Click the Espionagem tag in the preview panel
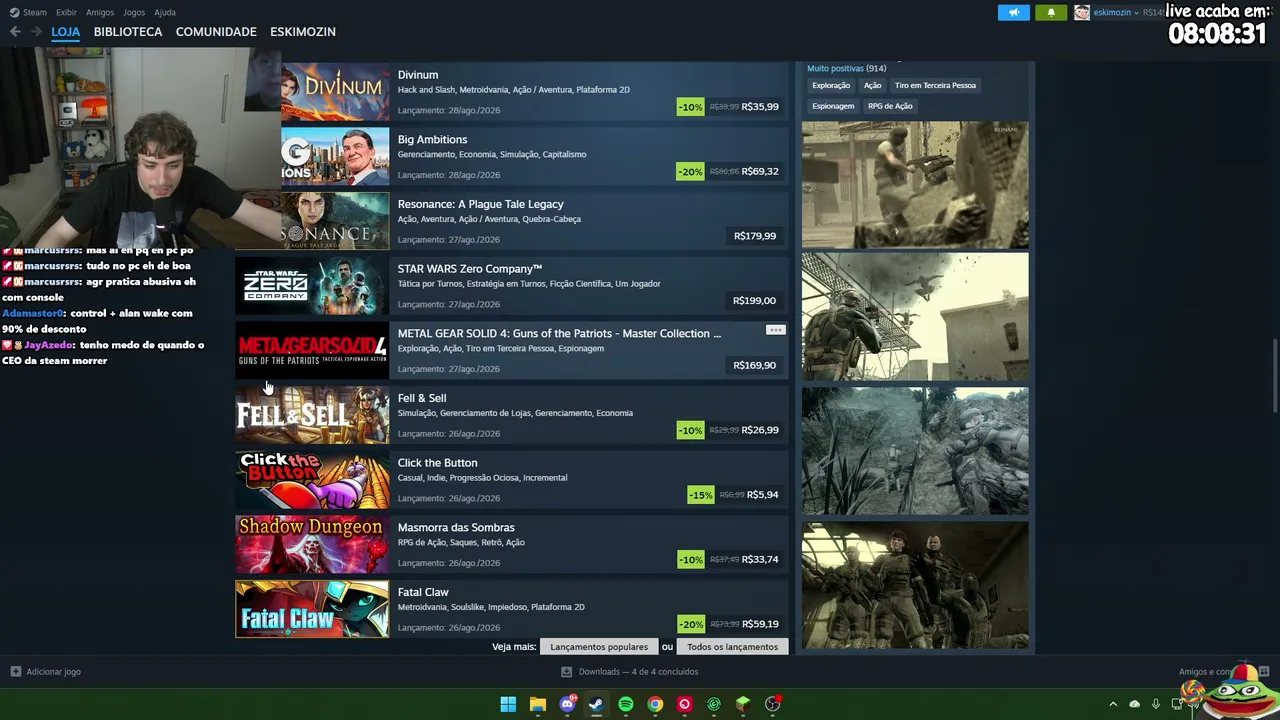The width and height of the screenshot is (1280, 720). [833, 106]
